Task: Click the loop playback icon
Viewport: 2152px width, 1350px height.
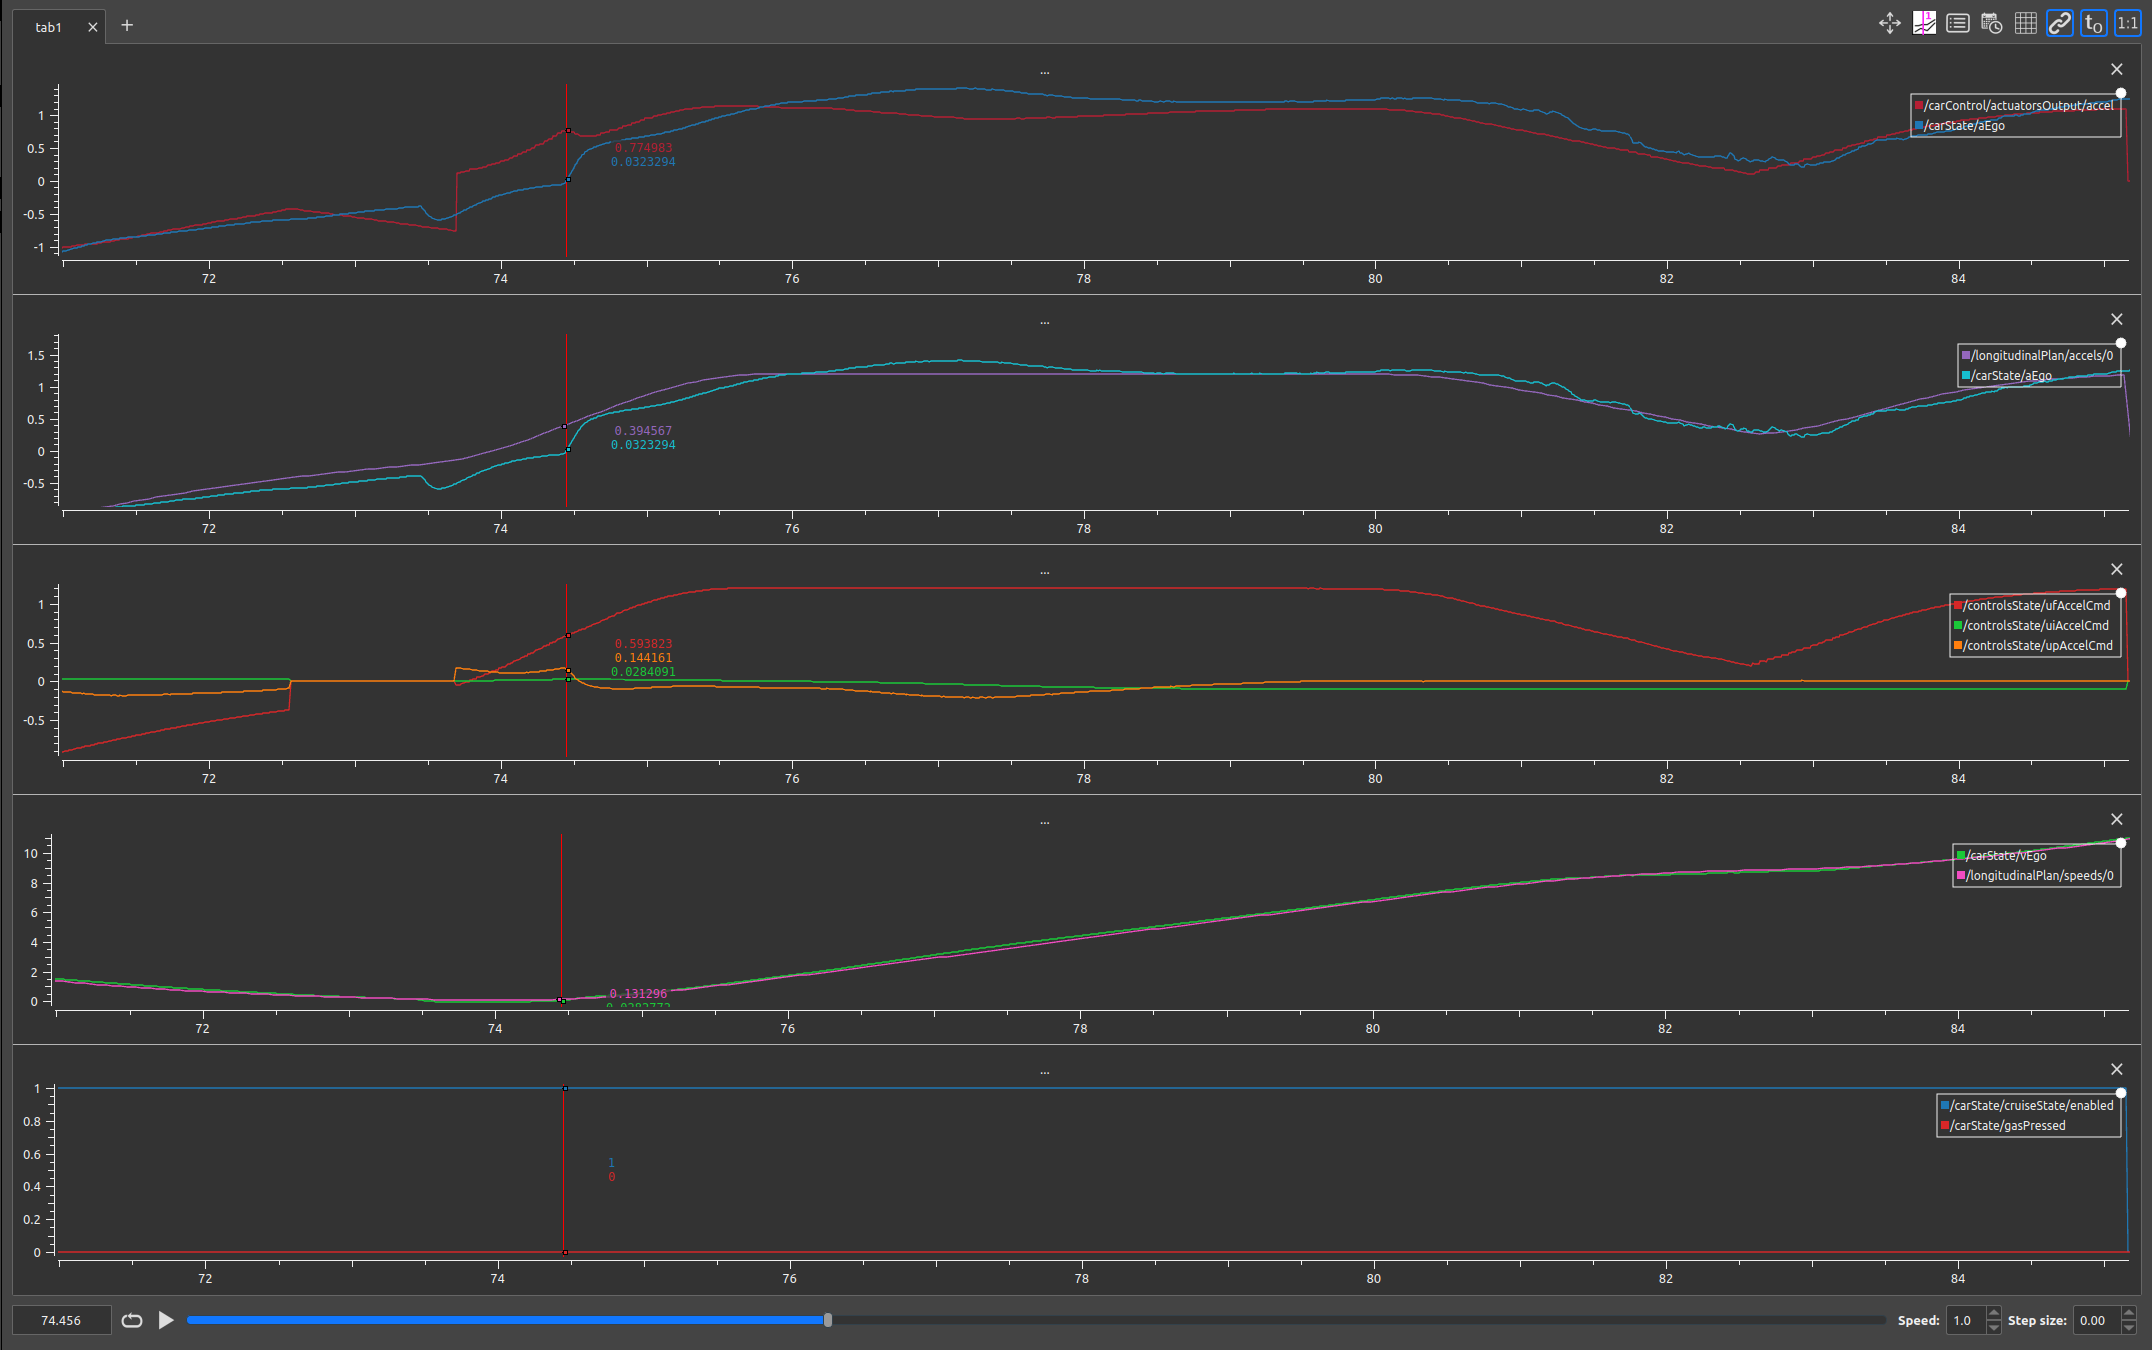Action: tap(132, 1320)
